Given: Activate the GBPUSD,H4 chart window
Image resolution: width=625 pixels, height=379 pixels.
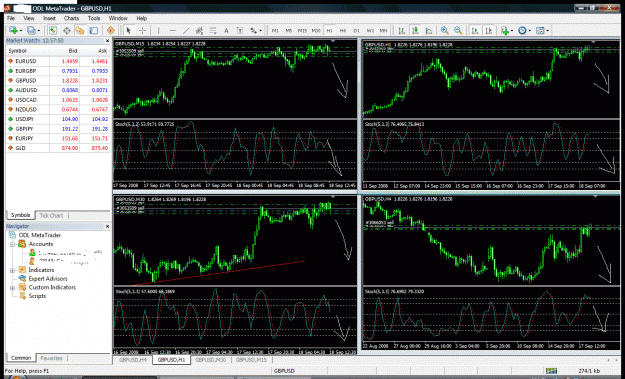Looking at the screenshot, I should tap(490, 272).
